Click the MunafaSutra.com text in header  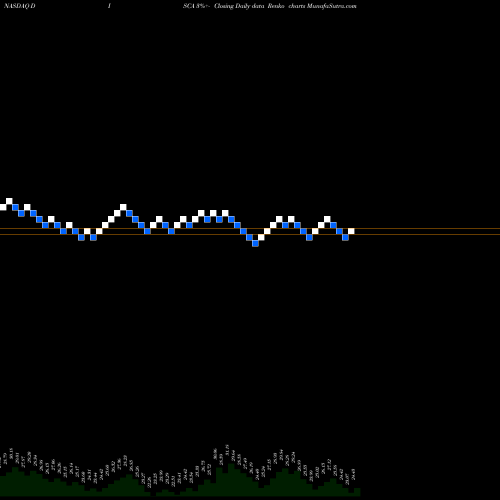click(x=332, y=6)
